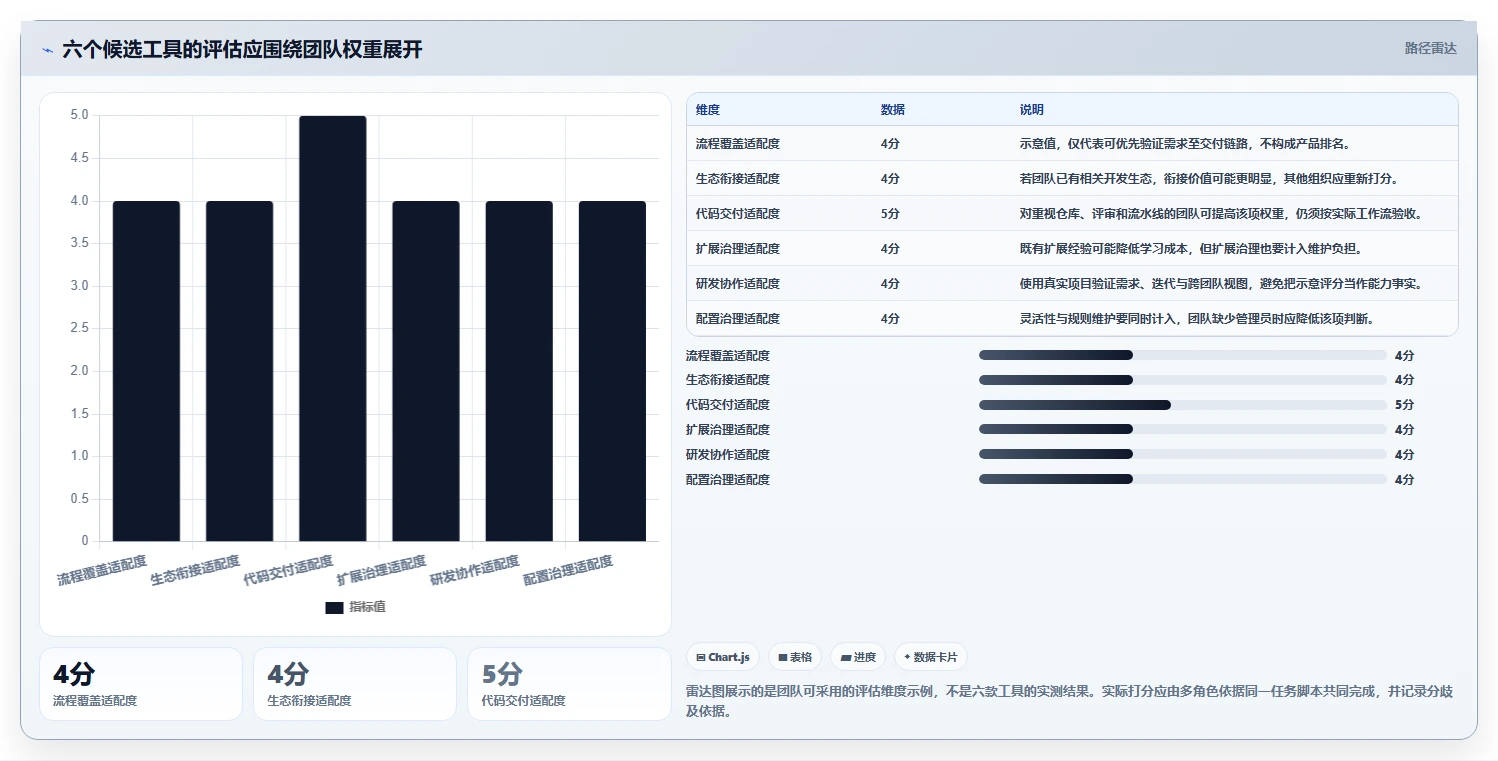
Task: Click the footnote starting 雷达图展示的是
Action: pyautogui.click(x=1069, y=701)
